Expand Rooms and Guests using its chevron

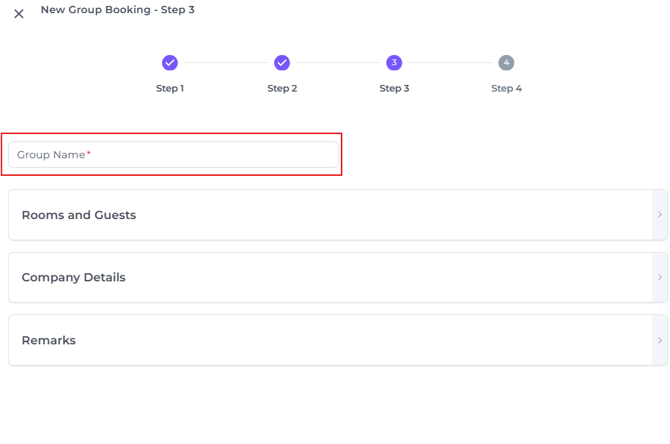[x=659, y=215]
